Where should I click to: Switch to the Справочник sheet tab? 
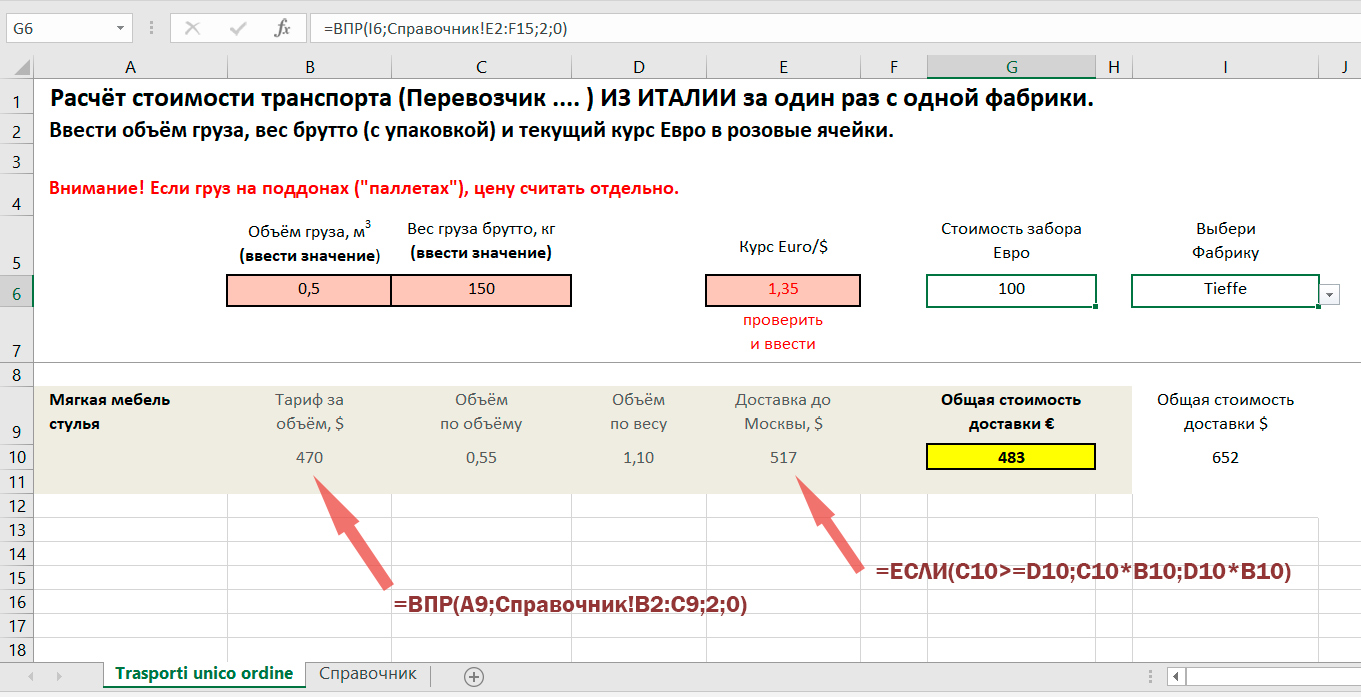tap(367, 674)
